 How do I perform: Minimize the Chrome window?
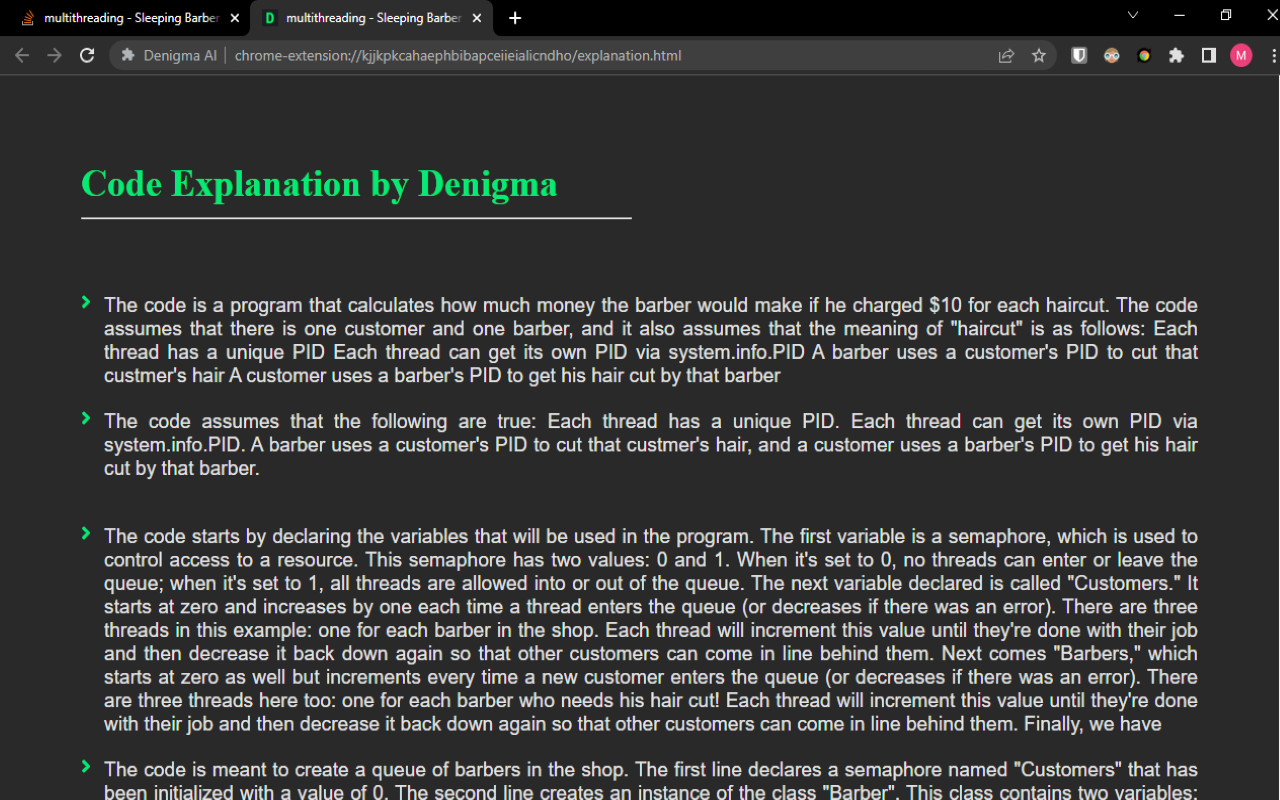(1179, 15)
